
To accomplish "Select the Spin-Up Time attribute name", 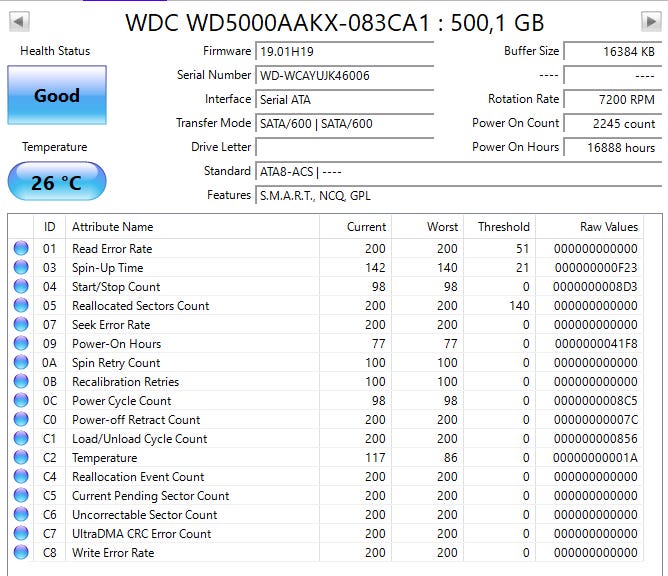I will pos(107,268).
